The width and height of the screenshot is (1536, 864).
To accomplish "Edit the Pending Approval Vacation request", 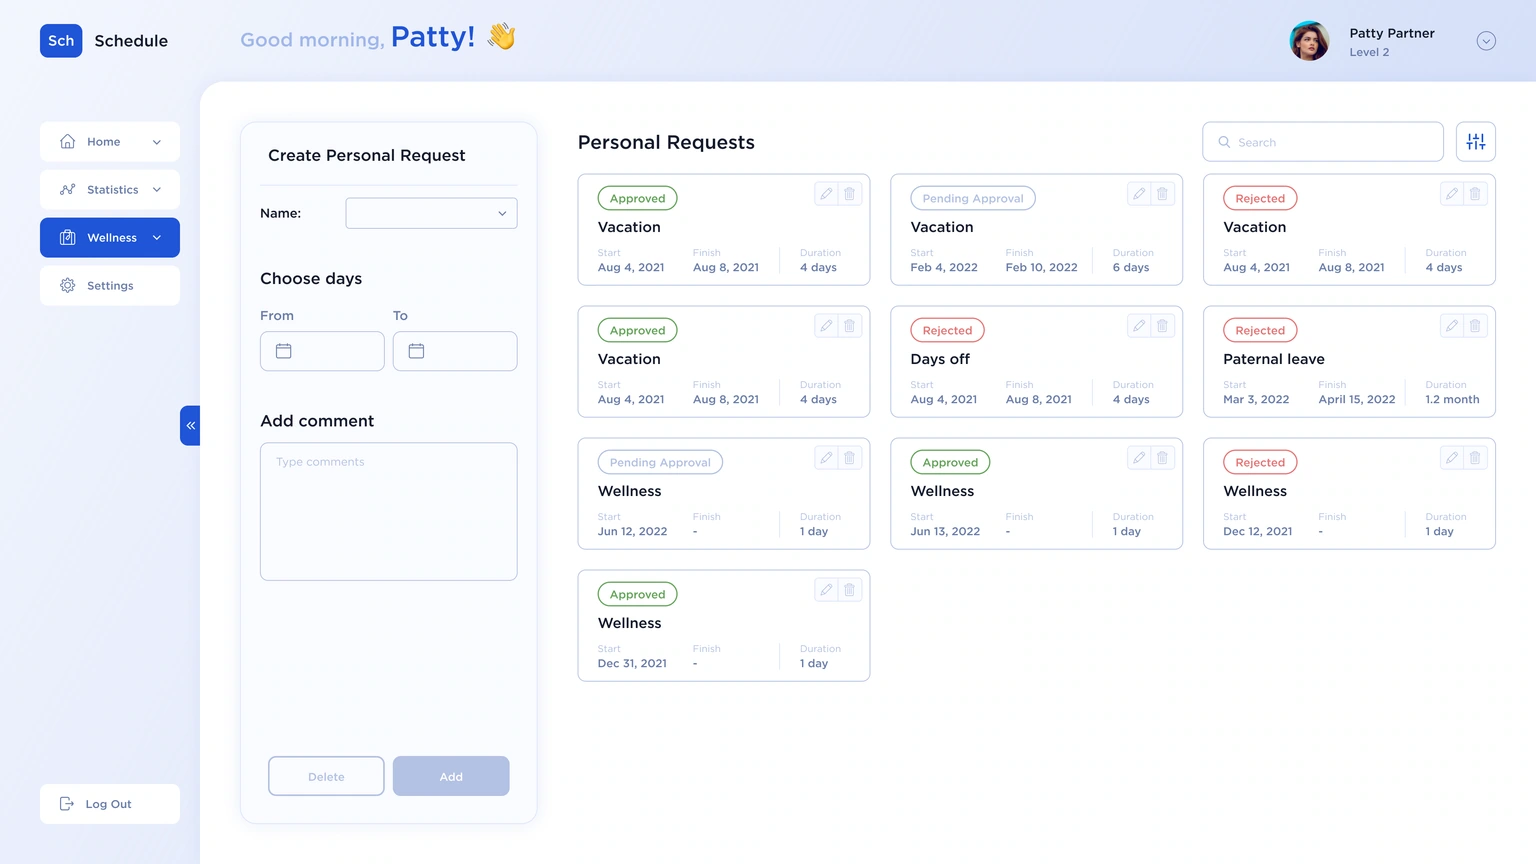I will 1139,194.
